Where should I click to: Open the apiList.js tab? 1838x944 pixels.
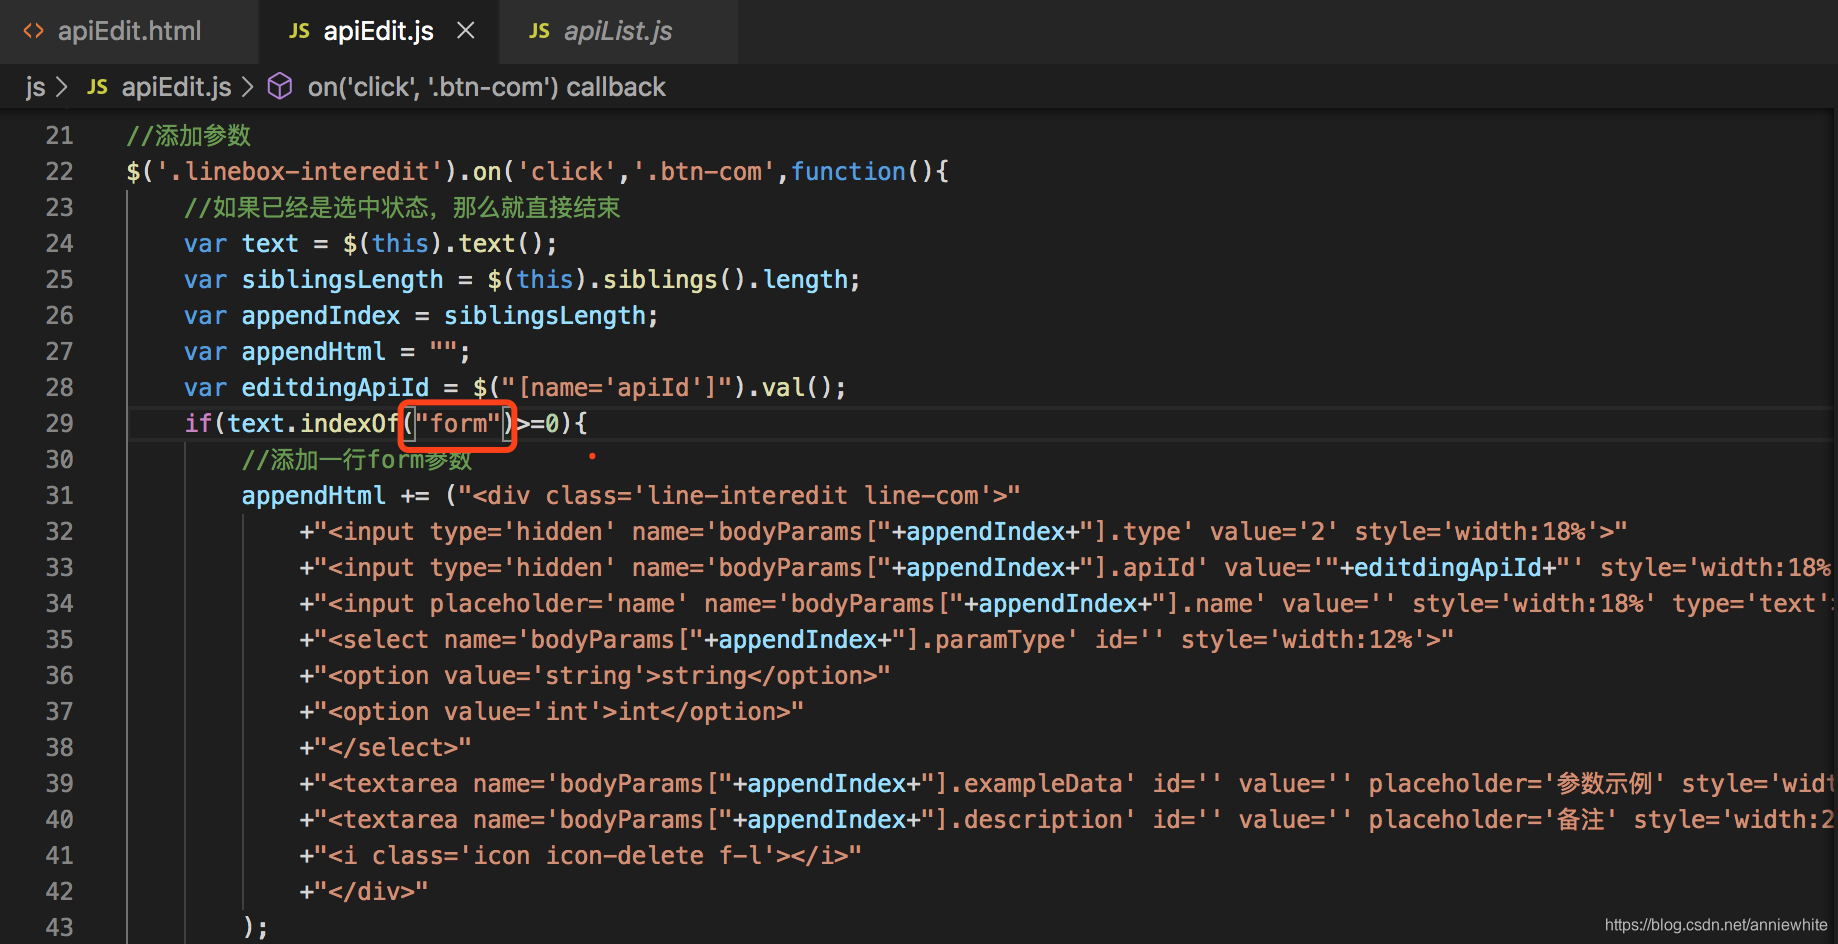point(617,31)
